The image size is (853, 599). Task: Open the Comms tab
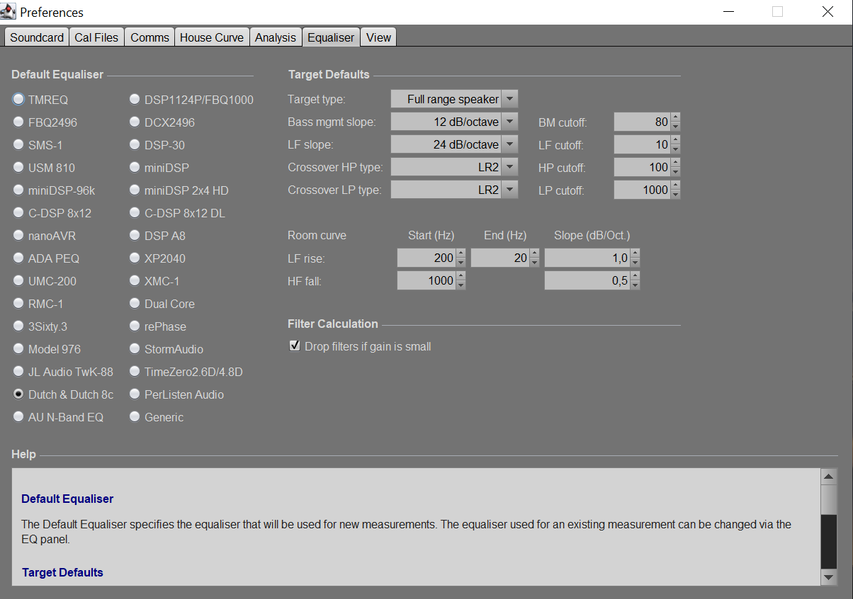(x=150, y=38)
